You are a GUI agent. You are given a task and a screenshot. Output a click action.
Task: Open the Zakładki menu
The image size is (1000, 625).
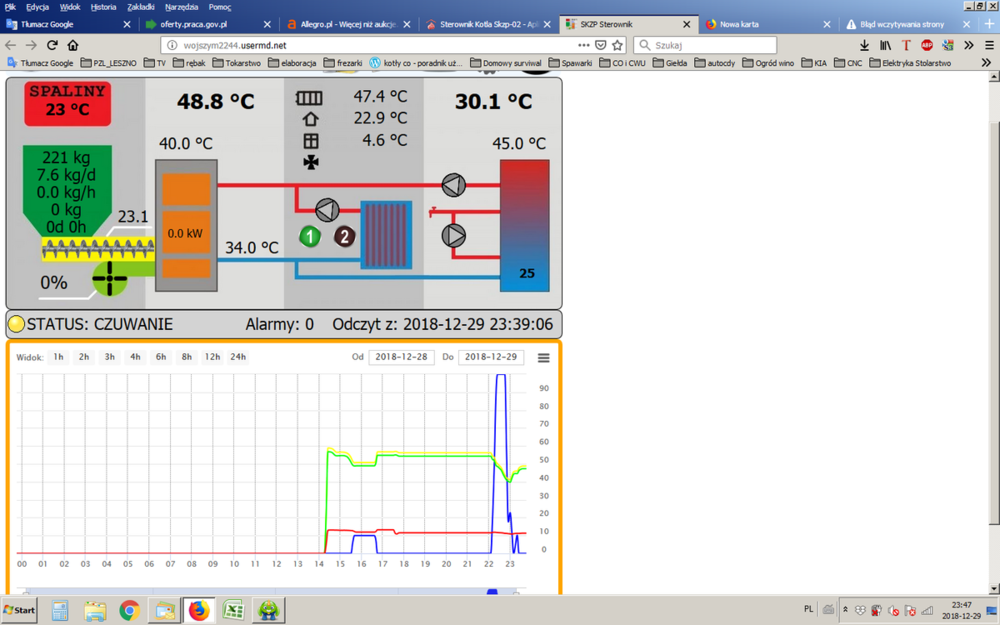(141, 6)
